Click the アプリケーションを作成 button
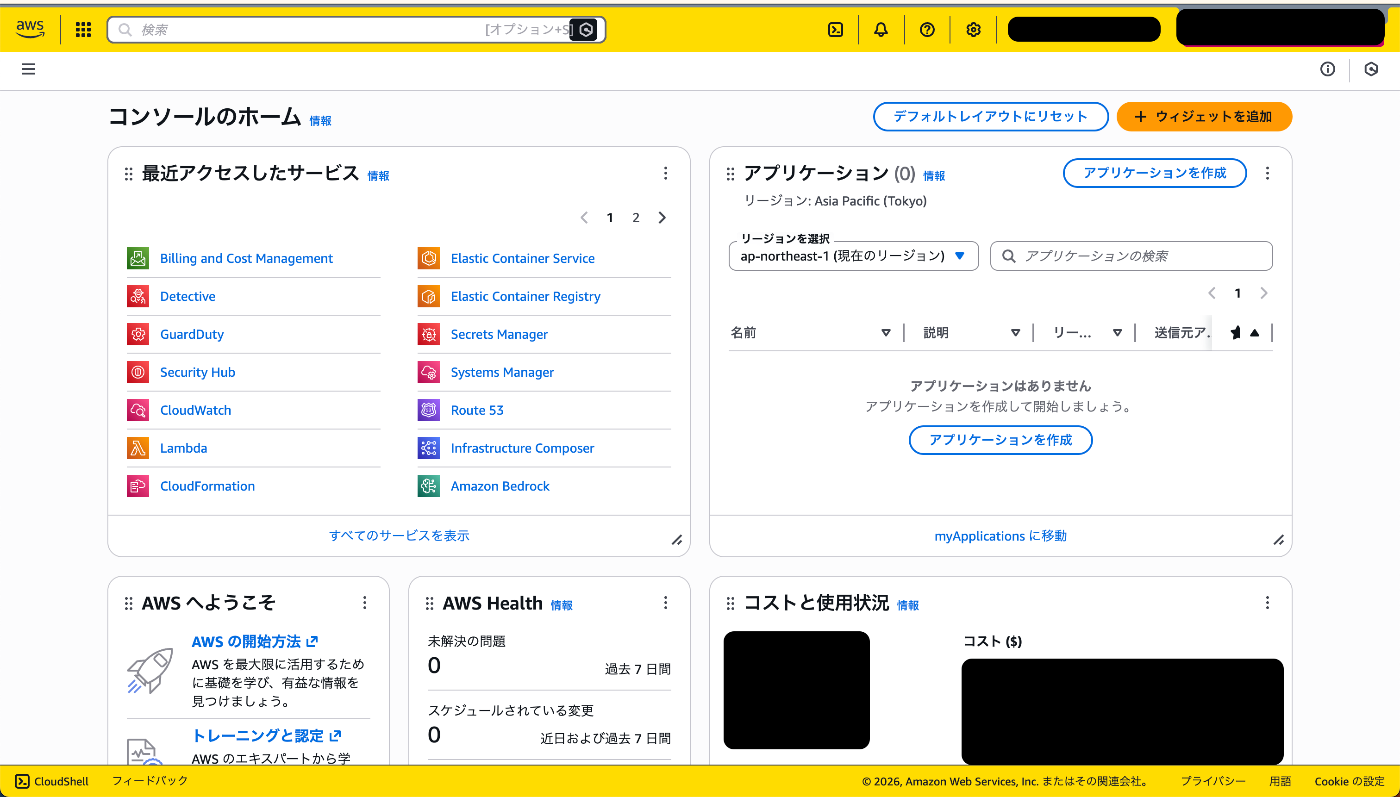The height and width of the screenshot is (797, 1400). pyautogui.click(x=1155, y=173)
